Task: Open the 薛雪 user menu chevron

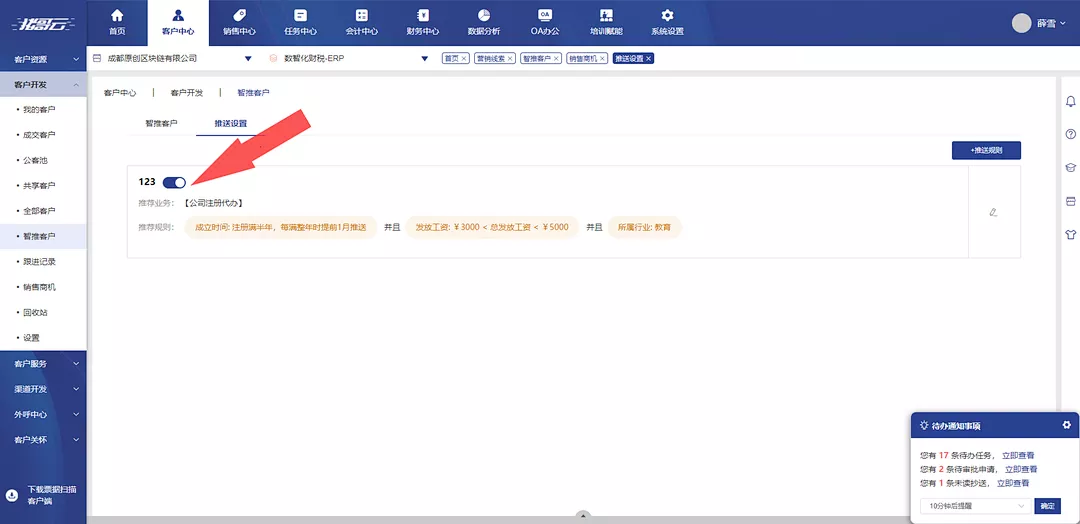Action: pyautogui.click(x=1063, y=23)
